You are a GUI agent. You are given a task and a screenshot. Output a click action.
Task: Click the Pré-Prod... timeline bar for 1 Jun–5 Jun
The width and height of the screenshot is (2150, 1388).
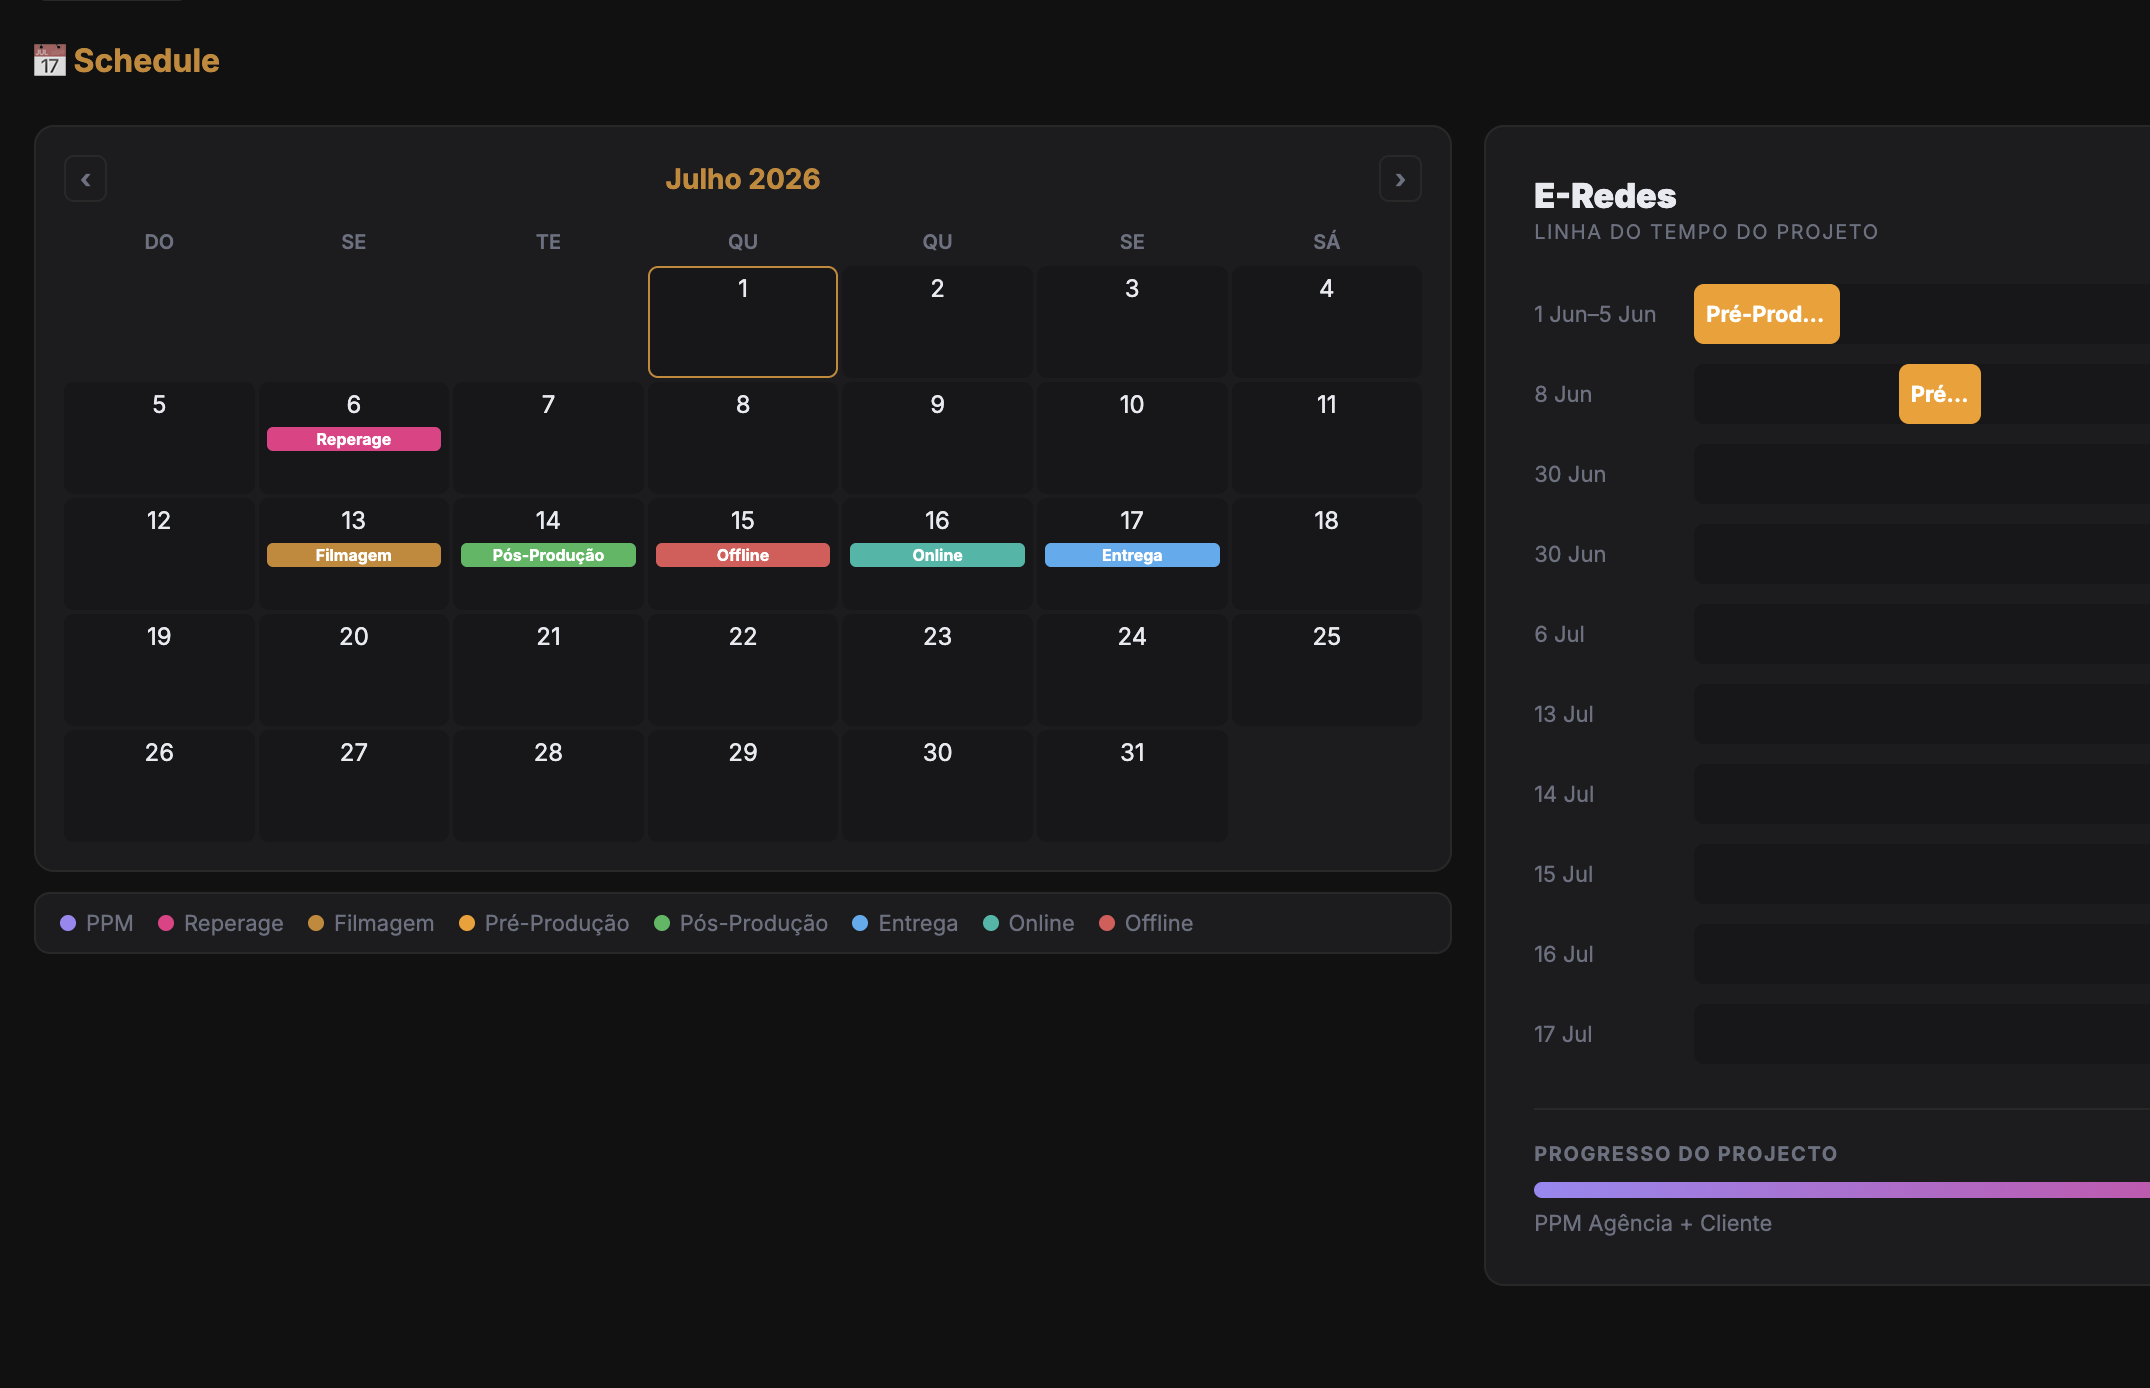(1767, 314)
